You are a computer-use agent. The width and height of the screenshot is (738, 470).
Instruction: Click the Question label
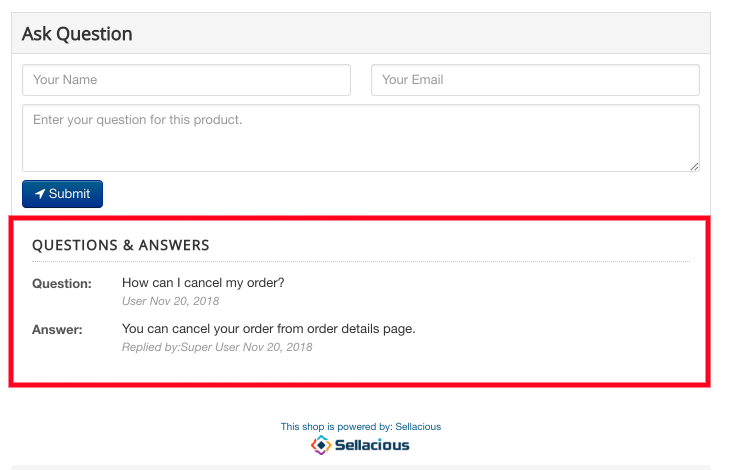(x=62, y=284)
